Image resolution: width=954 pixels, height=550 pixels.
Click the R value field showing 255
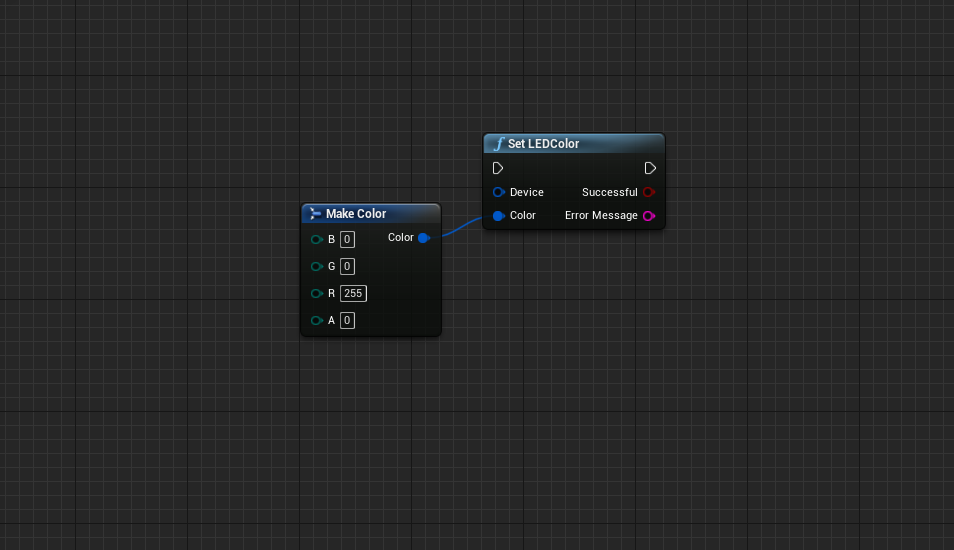coord(353,294)
